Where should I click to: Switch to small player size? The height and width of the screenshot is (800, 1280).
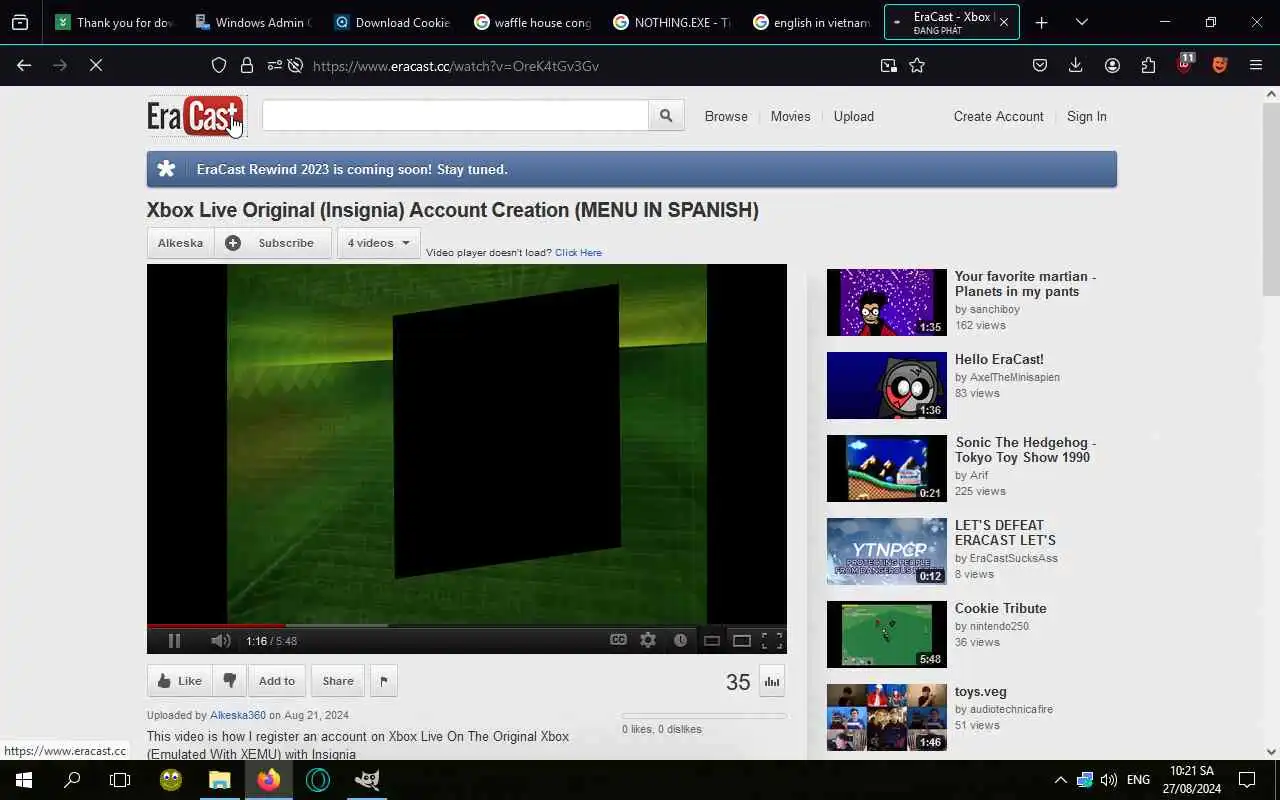712,641
